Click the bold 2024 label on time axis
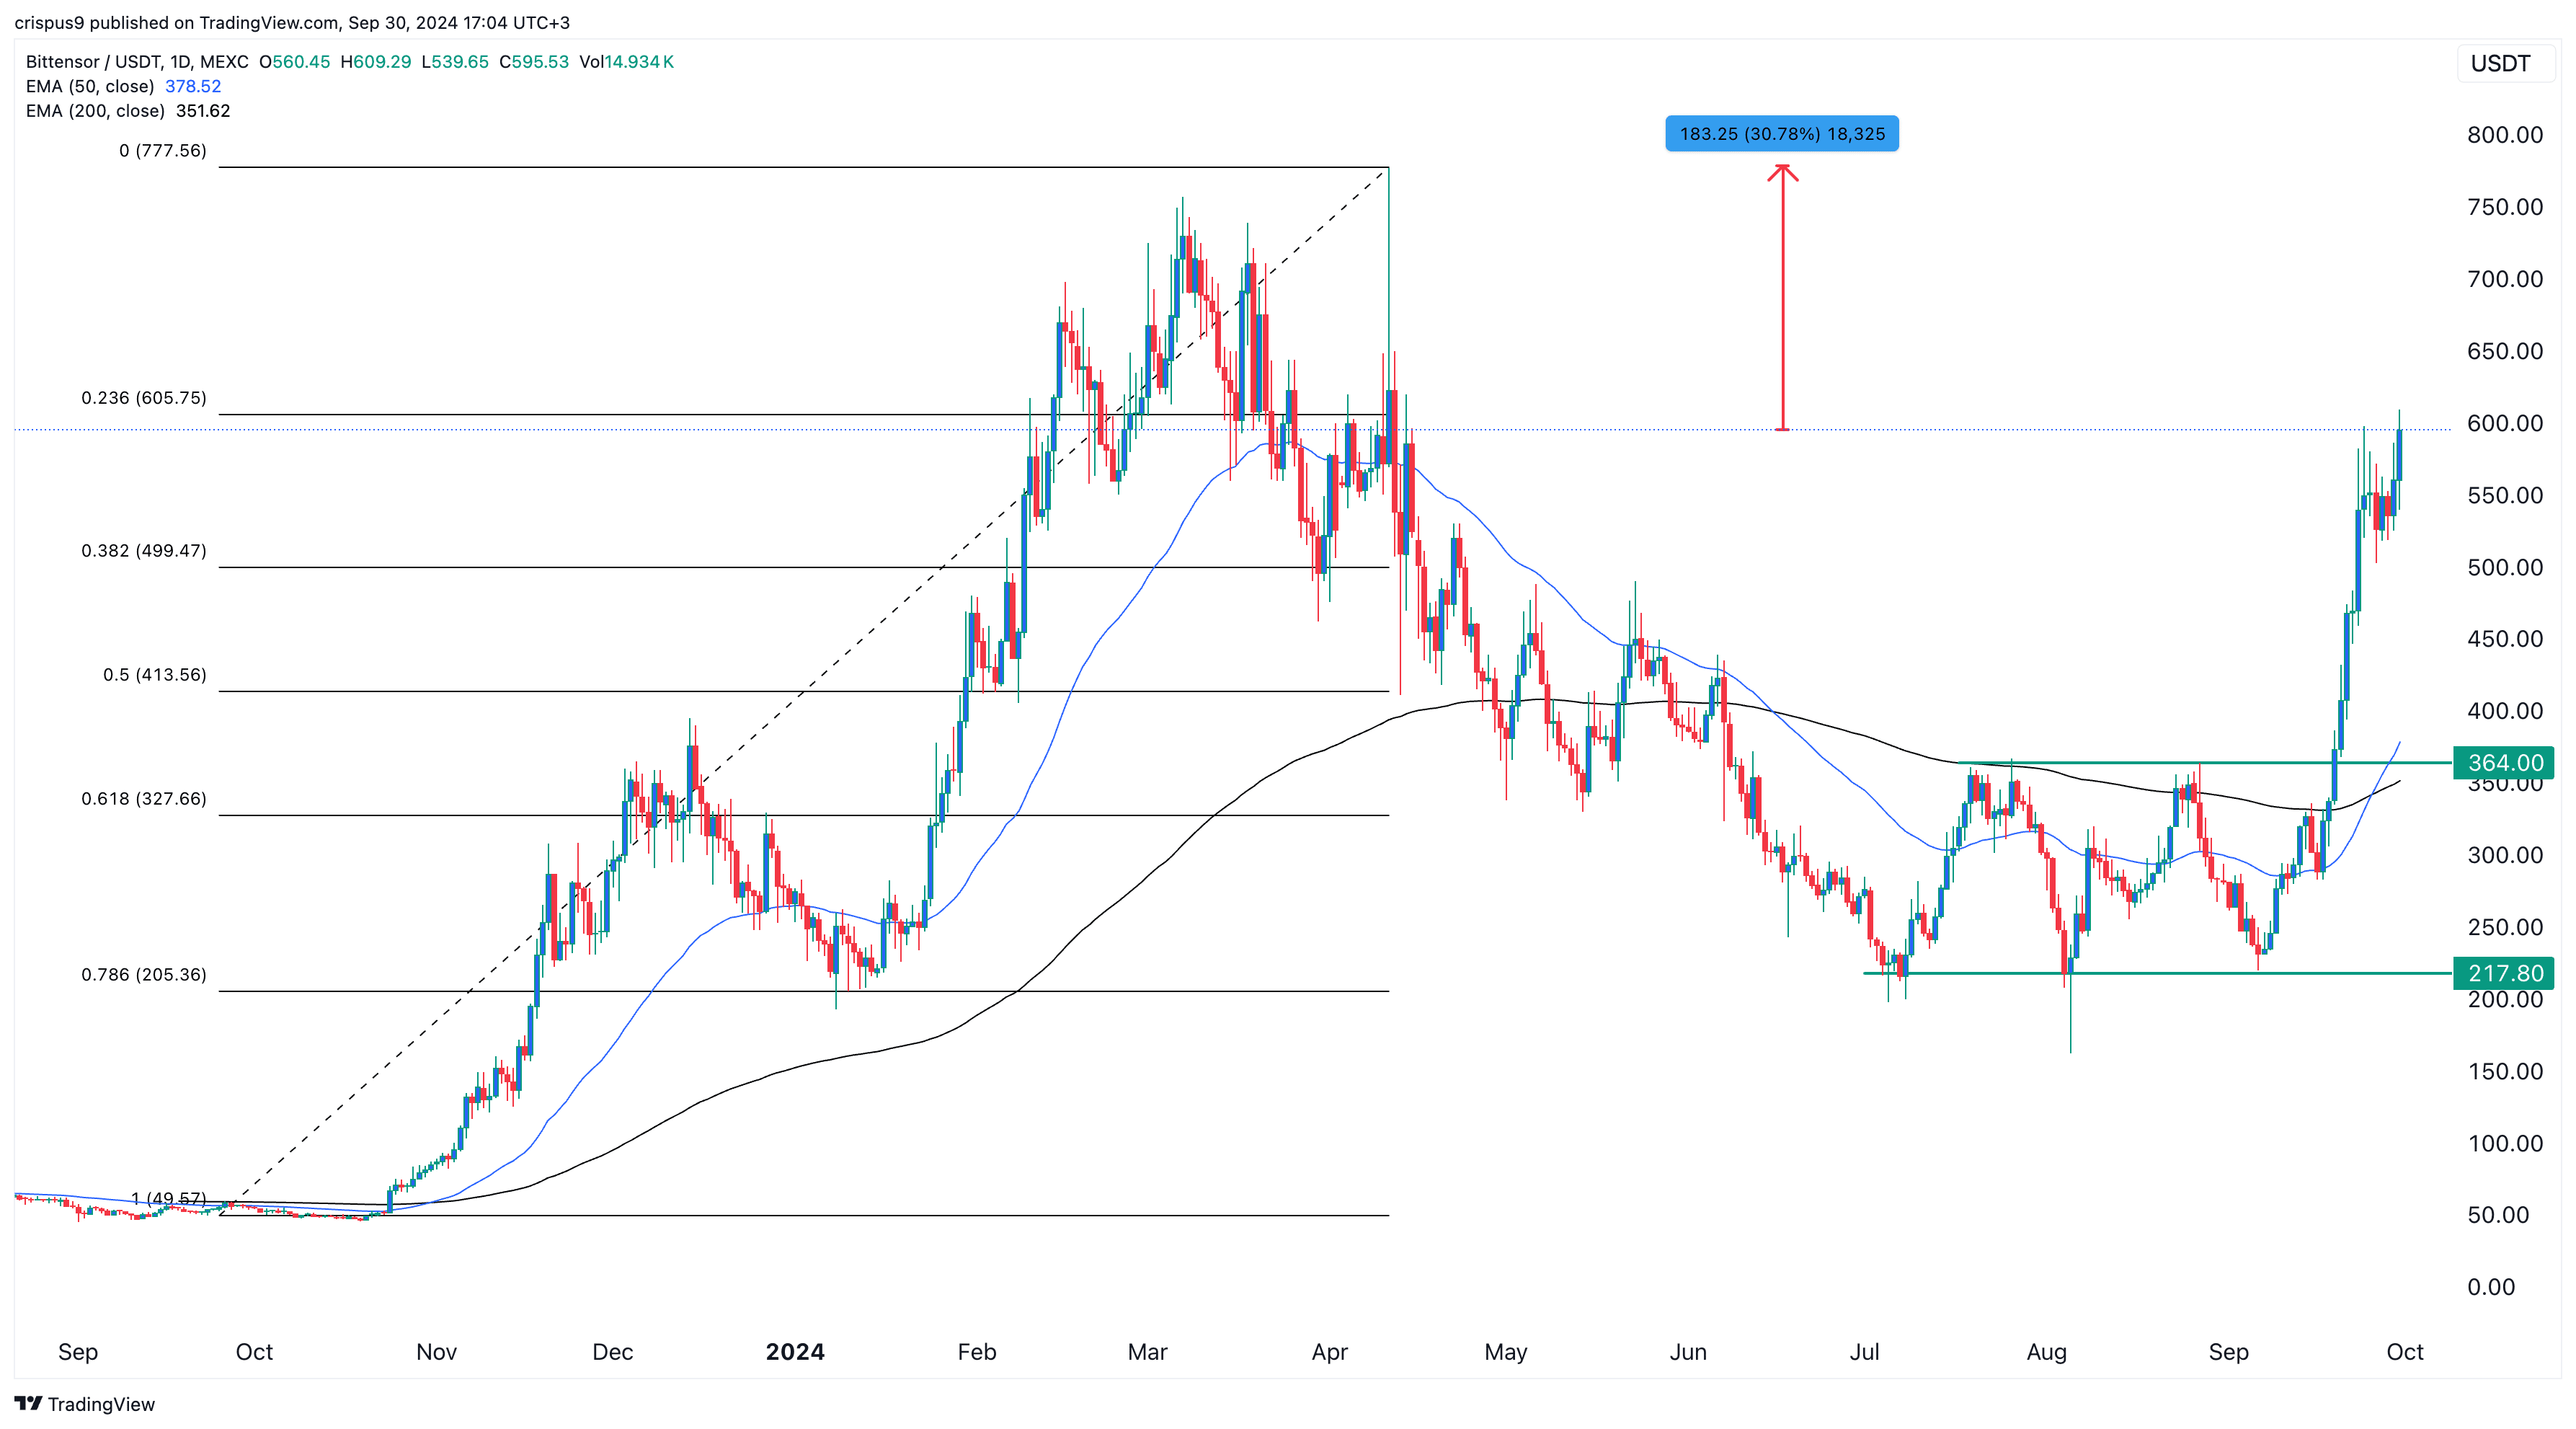The image size is (2576, 1429). point(795,1352)
